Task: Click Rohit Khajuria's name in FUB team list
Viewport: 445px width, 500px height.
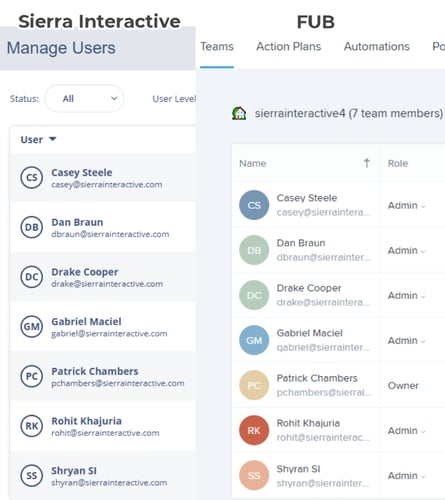Action: coord(308,423)
